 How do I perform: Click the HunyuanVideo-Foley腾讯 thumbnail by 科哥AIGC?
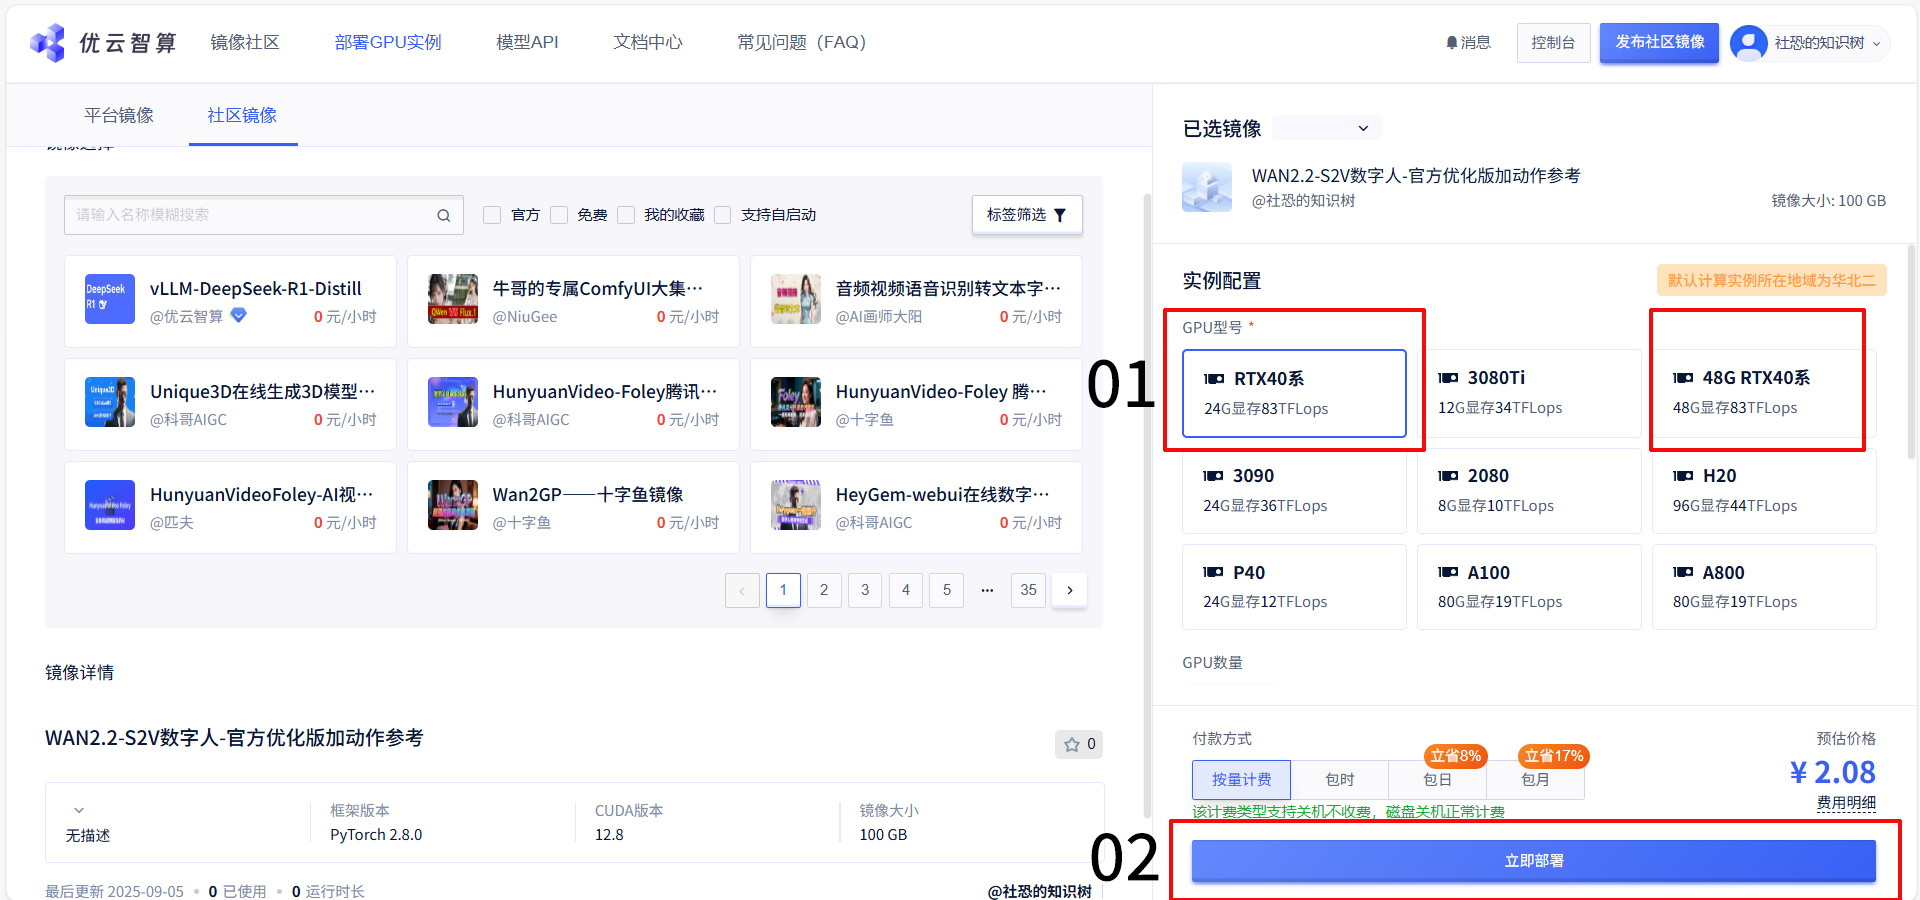coord(453,402)
